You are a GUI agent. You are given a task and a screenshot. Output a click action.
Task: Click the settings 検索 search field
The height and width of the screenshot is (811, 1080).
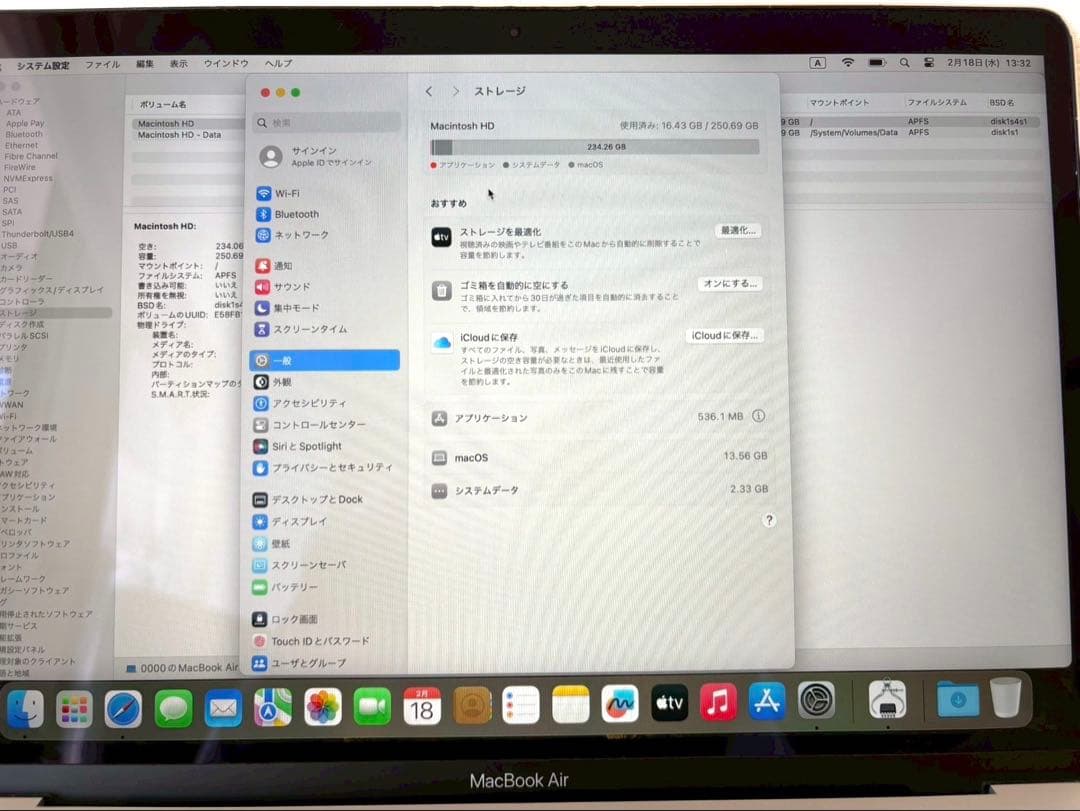pyautogui.click(x=327, y=123)
